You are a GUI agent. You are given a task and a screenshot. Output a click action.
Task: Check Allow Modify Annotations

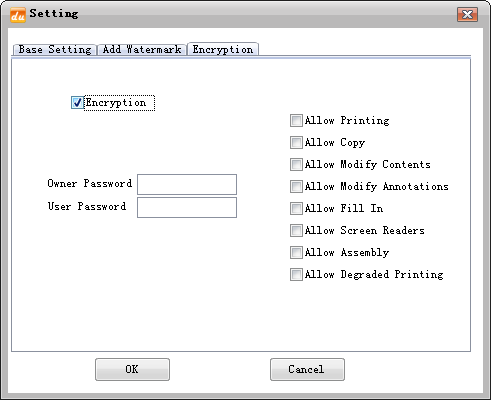point(296,186)
